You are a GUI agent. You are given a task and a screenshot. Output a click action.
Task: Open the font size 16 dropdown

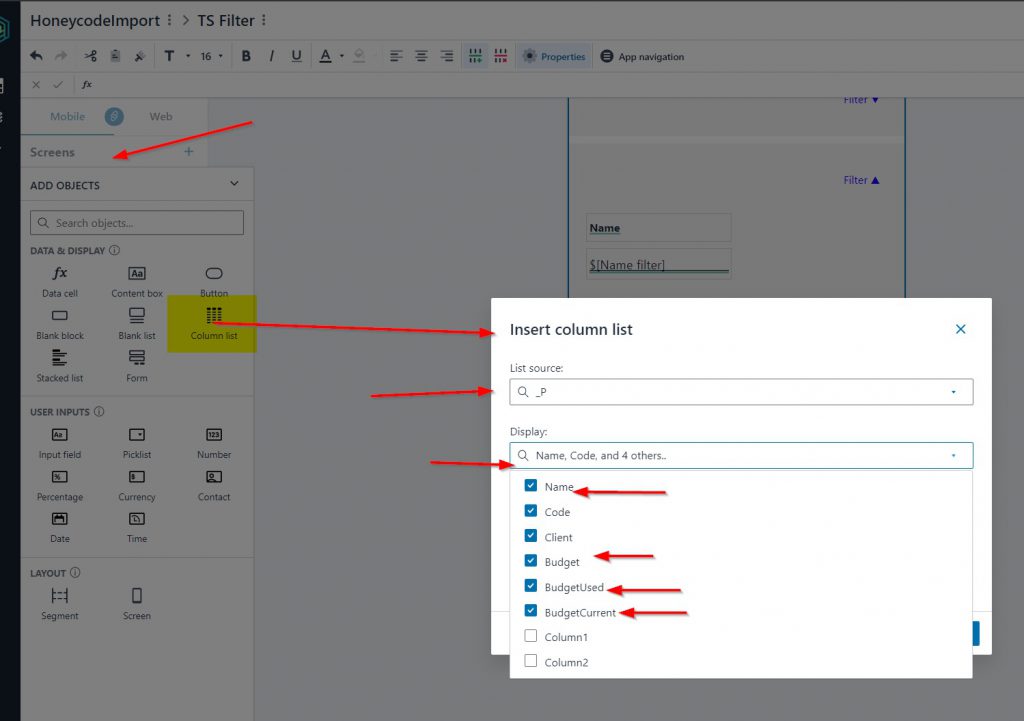point(211,56)
